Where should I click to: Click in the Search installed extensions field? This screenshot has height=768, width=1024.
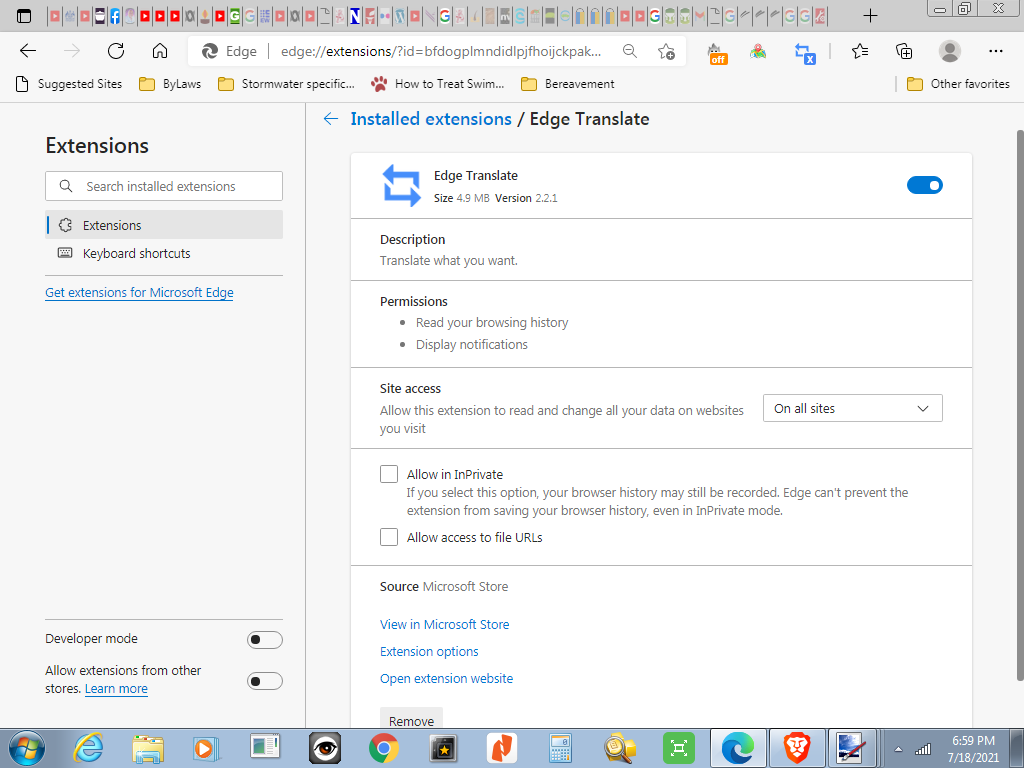[175, 186]
